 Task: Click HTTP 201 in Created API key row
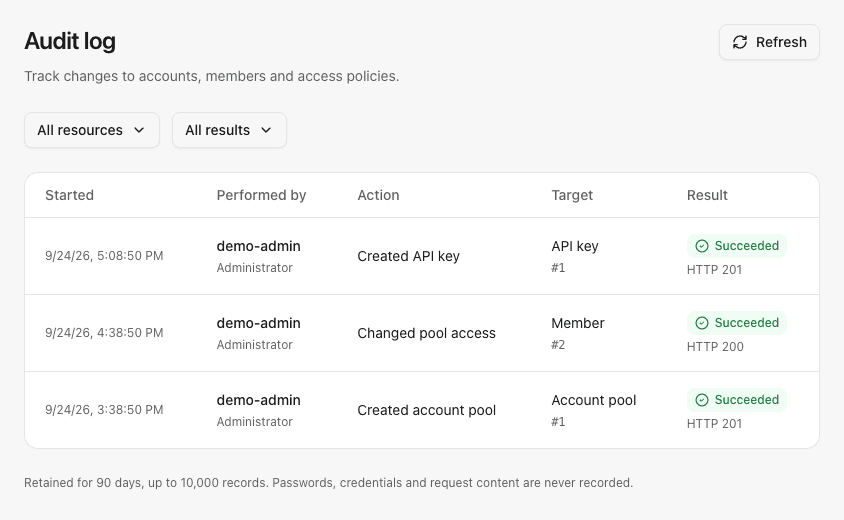click(x=714, y=270)
